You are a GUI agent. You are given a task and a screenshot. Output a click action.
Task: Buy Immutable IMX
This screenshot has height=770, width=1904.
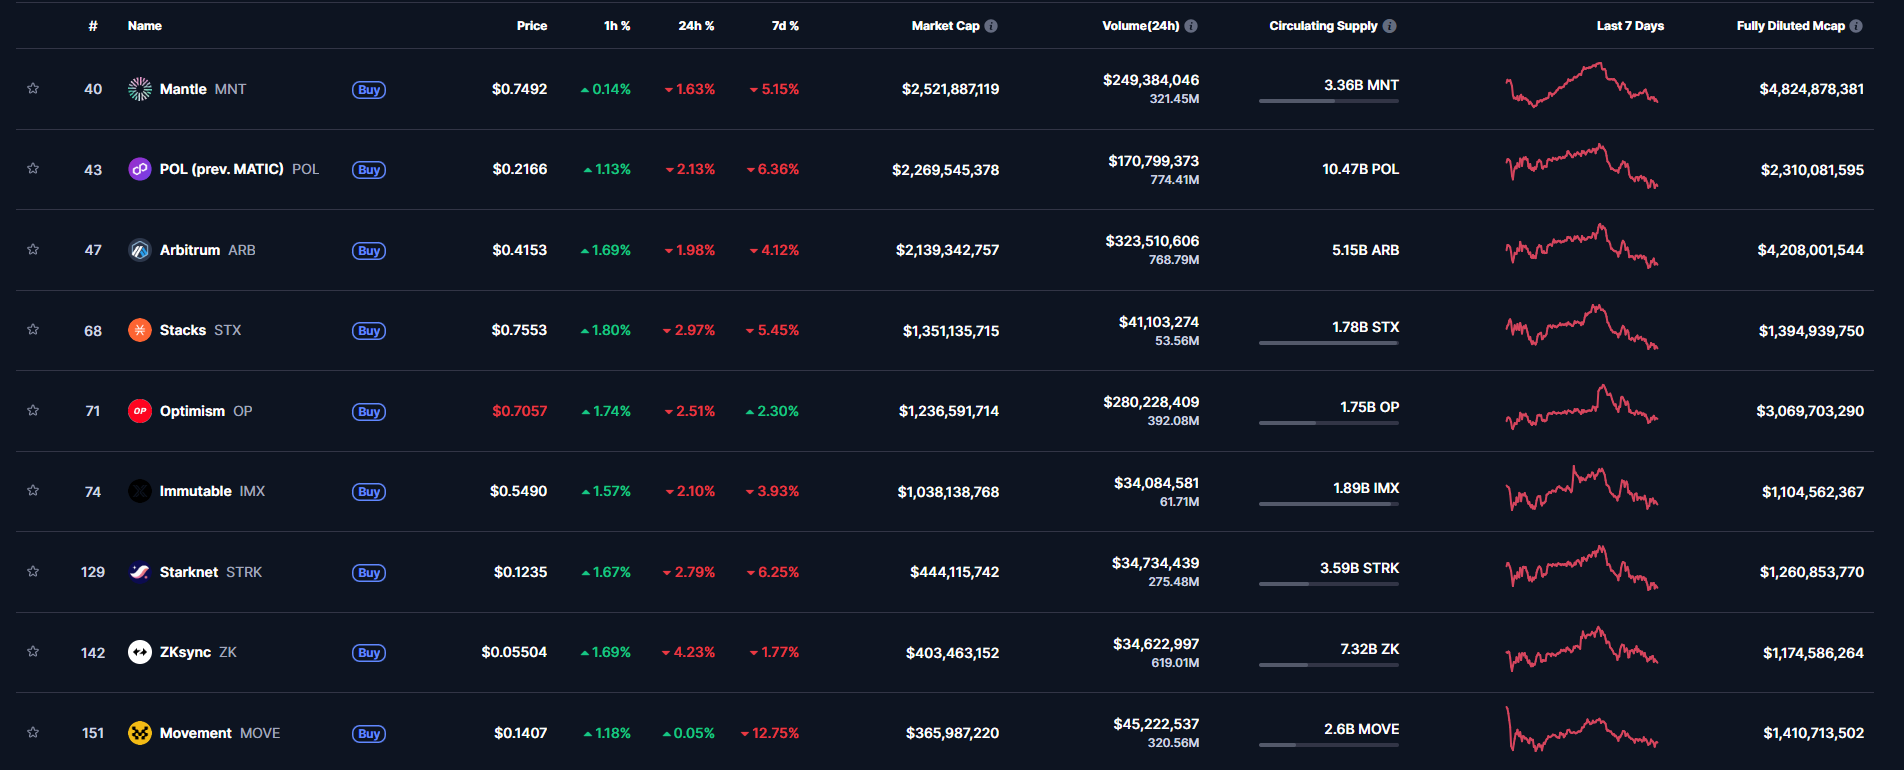pos(369,492)
